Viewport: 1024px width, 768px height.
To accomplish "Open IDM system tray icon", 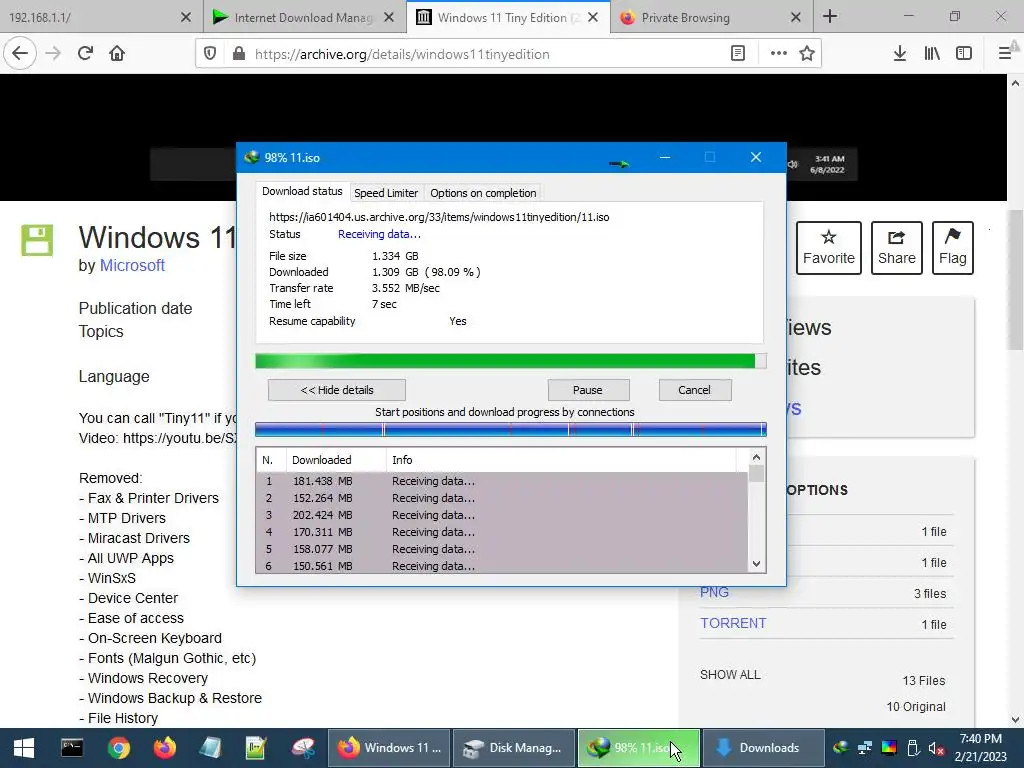I will [840, 748].
